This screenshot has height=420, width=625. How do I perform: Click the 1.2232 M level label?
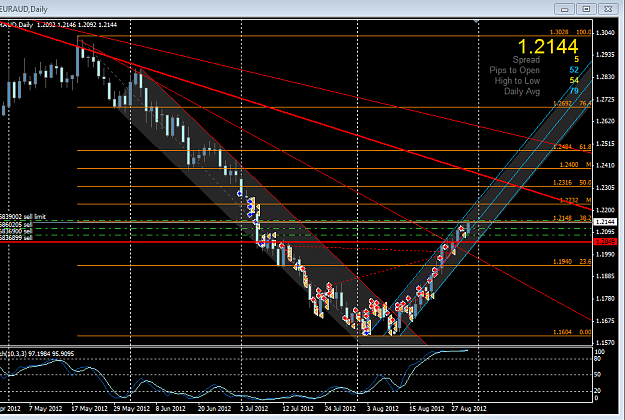(575, 200)
